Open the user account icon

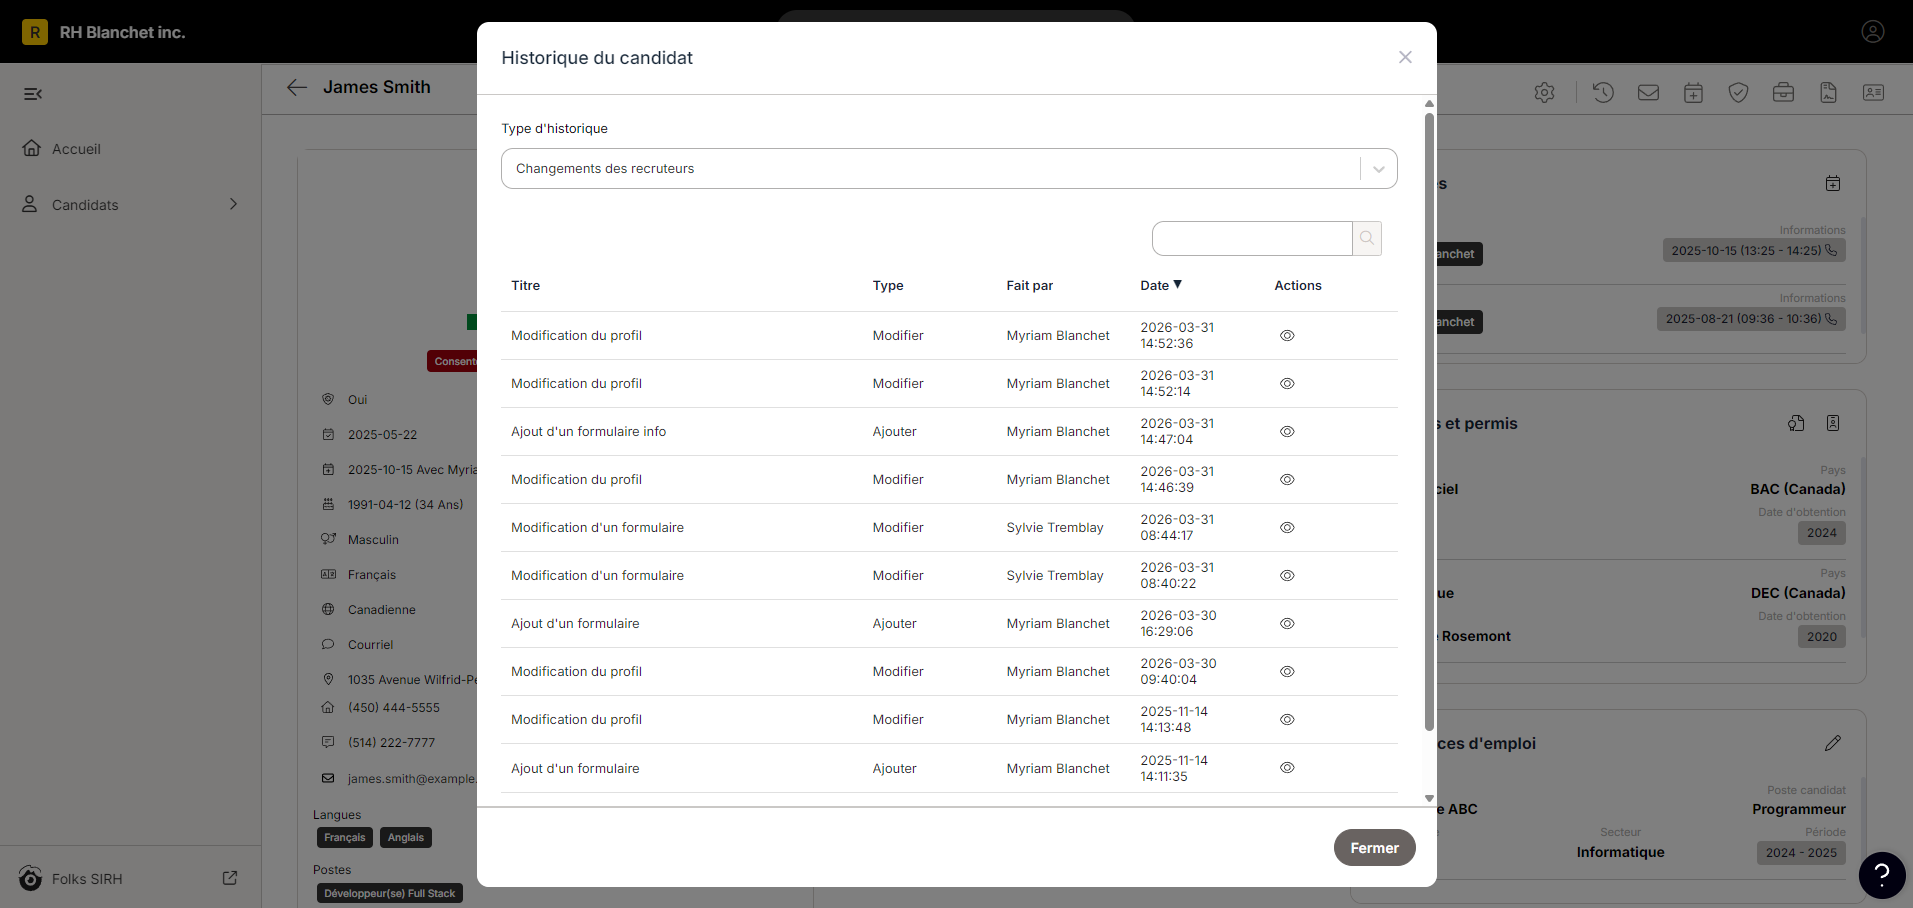pos(1873,32)
